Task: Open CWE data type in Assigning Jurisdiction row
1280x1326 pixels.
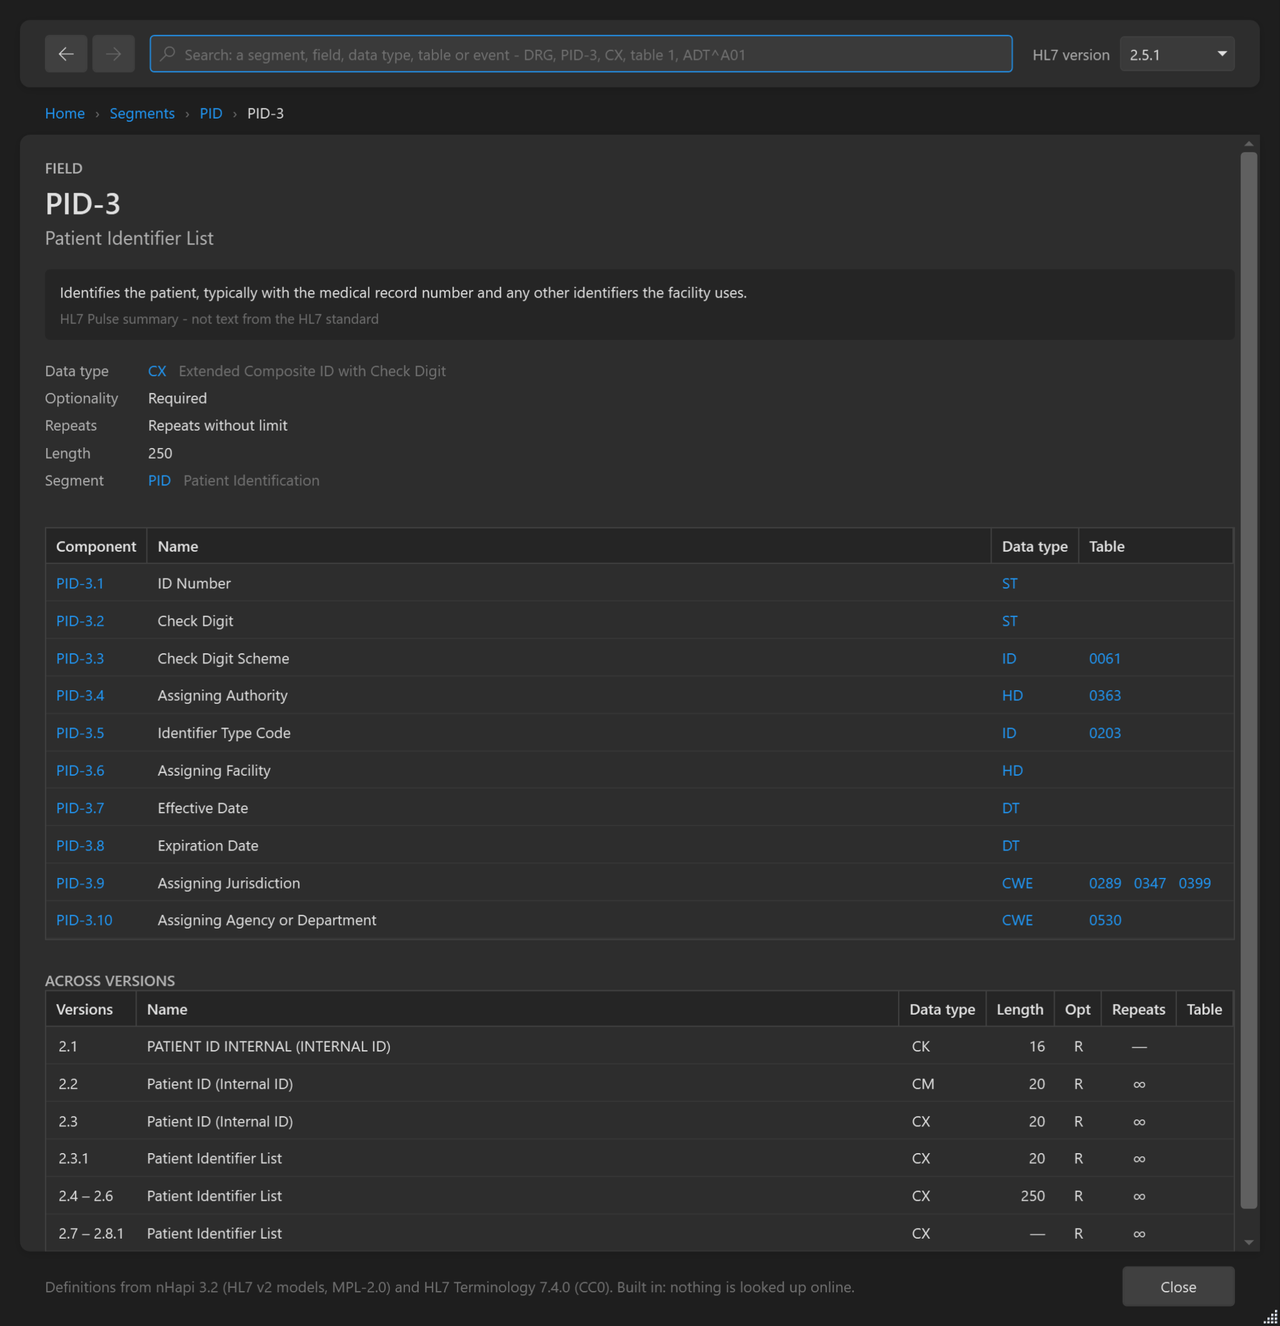Action: [1017, 883]
